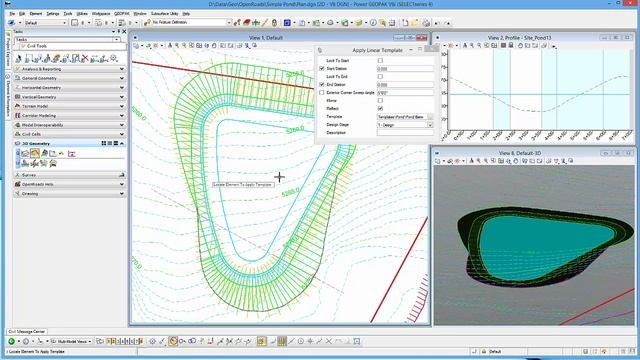Viewport: 640px width, 360px height.
Task: Open the Element Information side tab
Action: tap(8, 96)
